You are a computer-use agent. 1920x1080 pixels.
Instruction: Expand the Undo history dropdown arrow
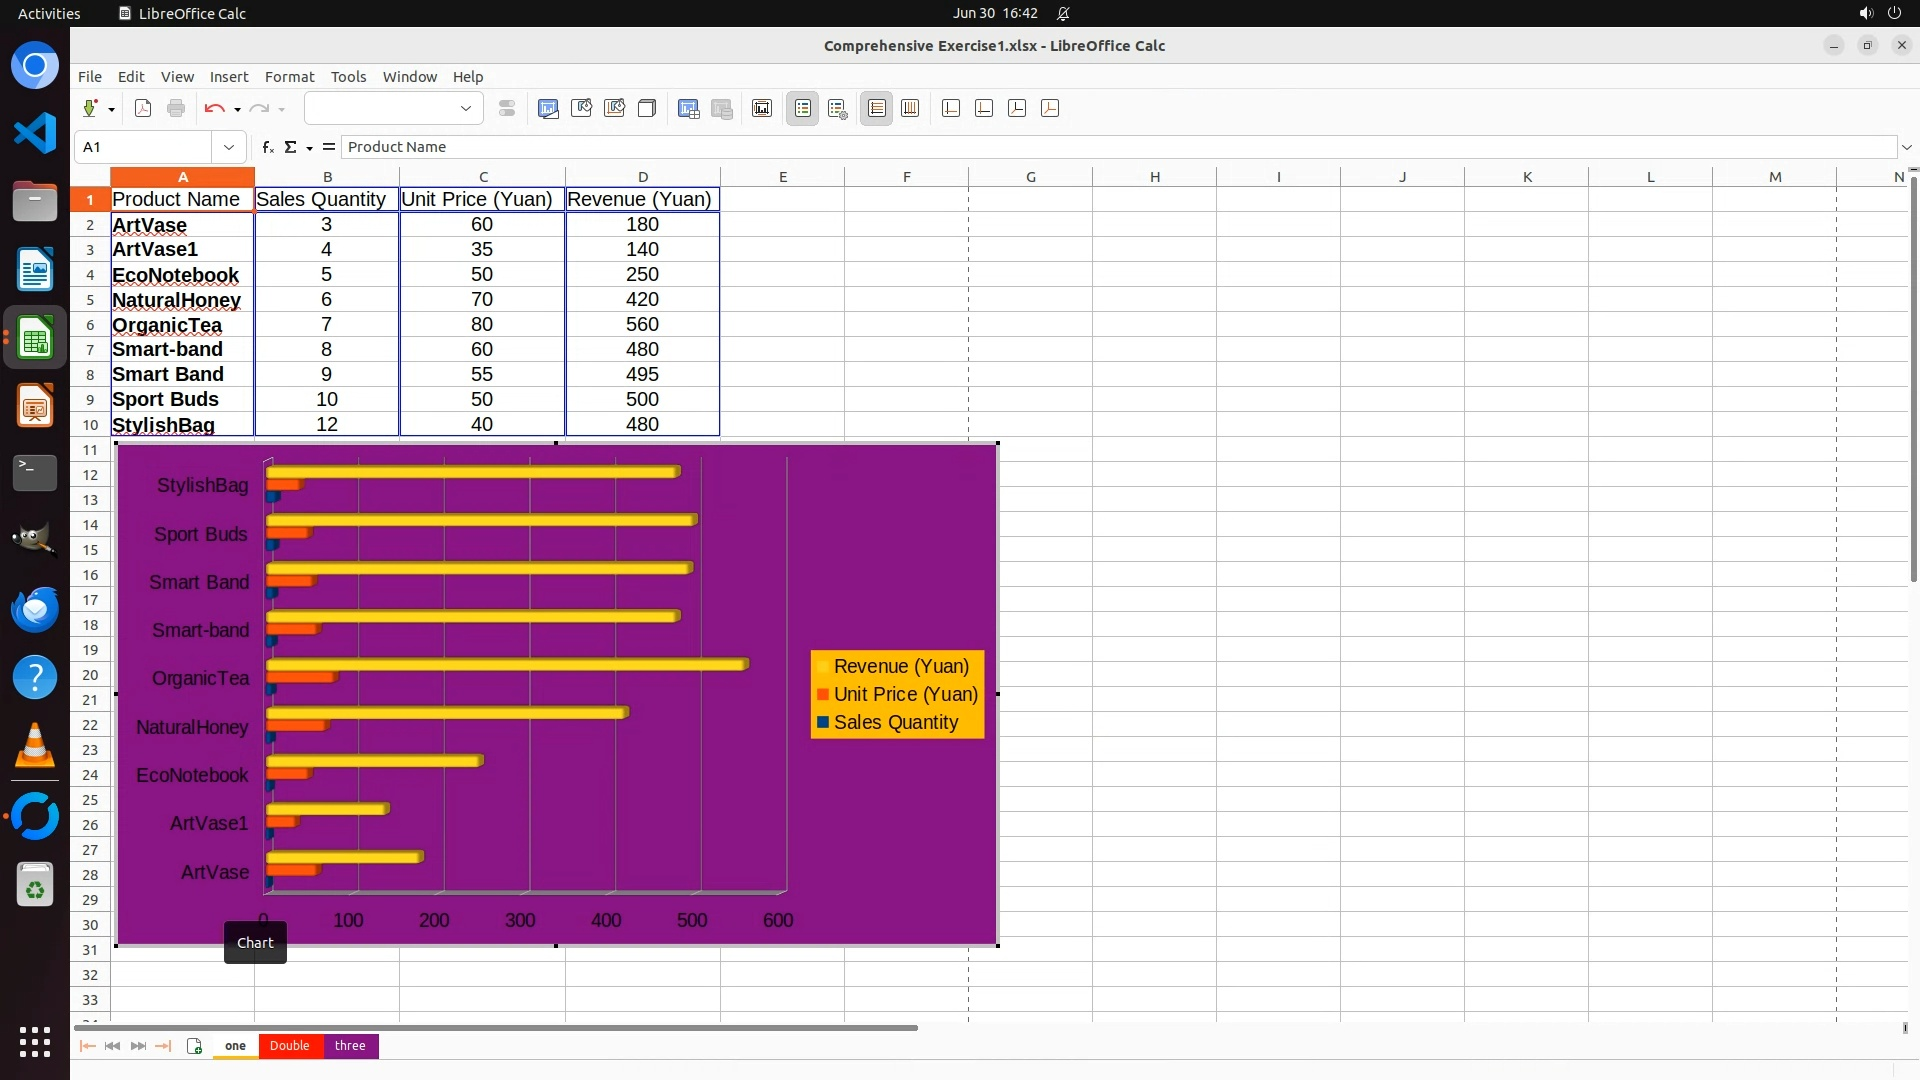click(x=237, y=109)
